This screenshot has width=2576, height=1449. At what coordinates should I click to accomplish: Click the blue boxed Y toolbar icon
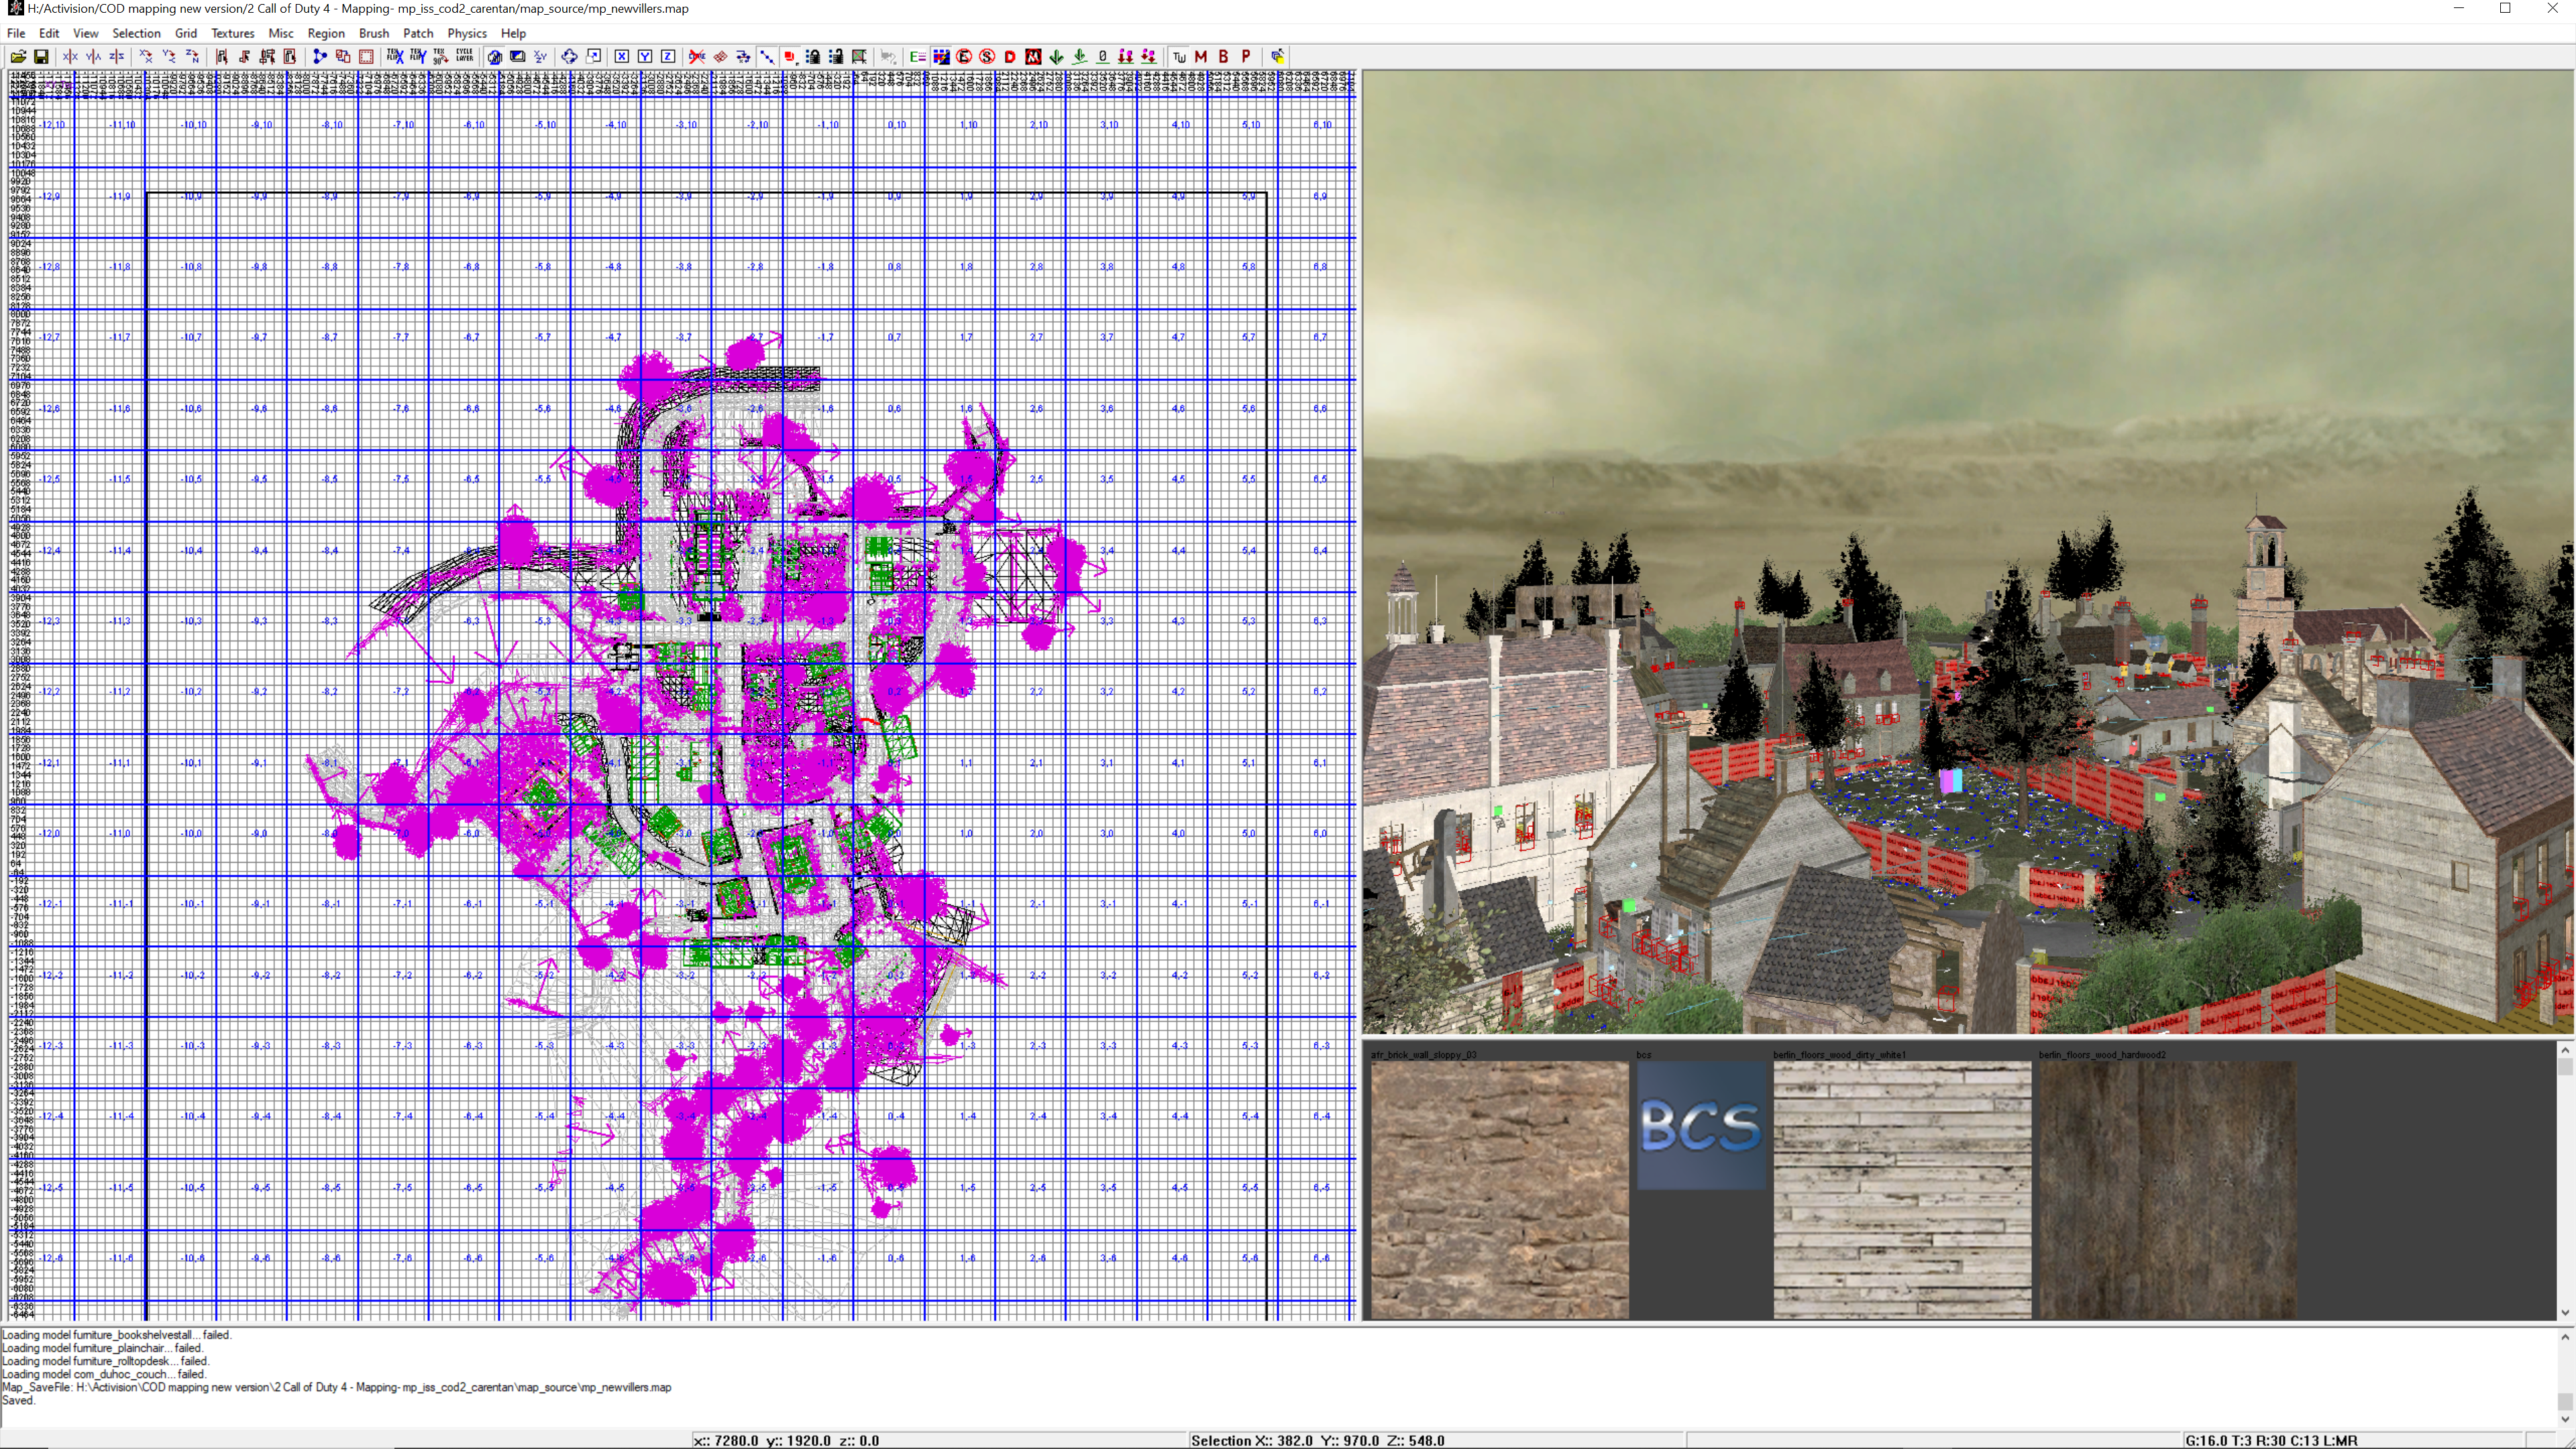645,56
